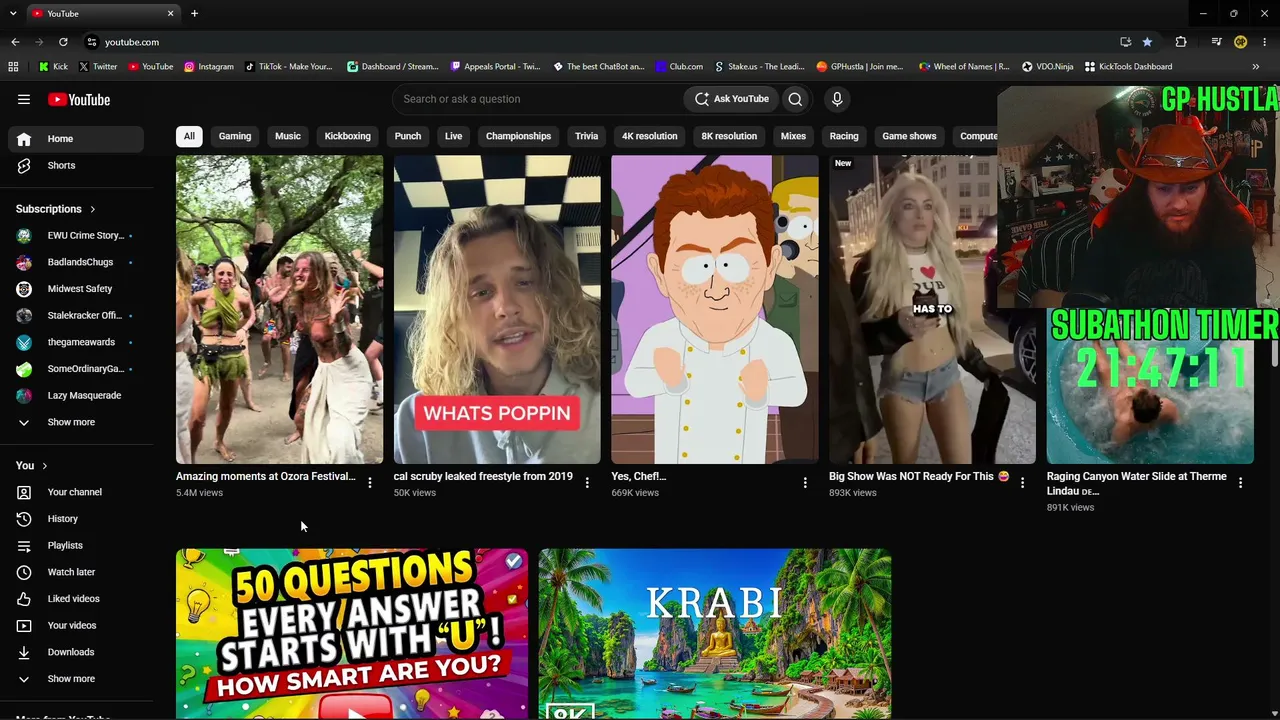Open more options for Raging Canyon Water Slide short
This screenshot has width=1280, height=720.
click(x=1240, y=483)
